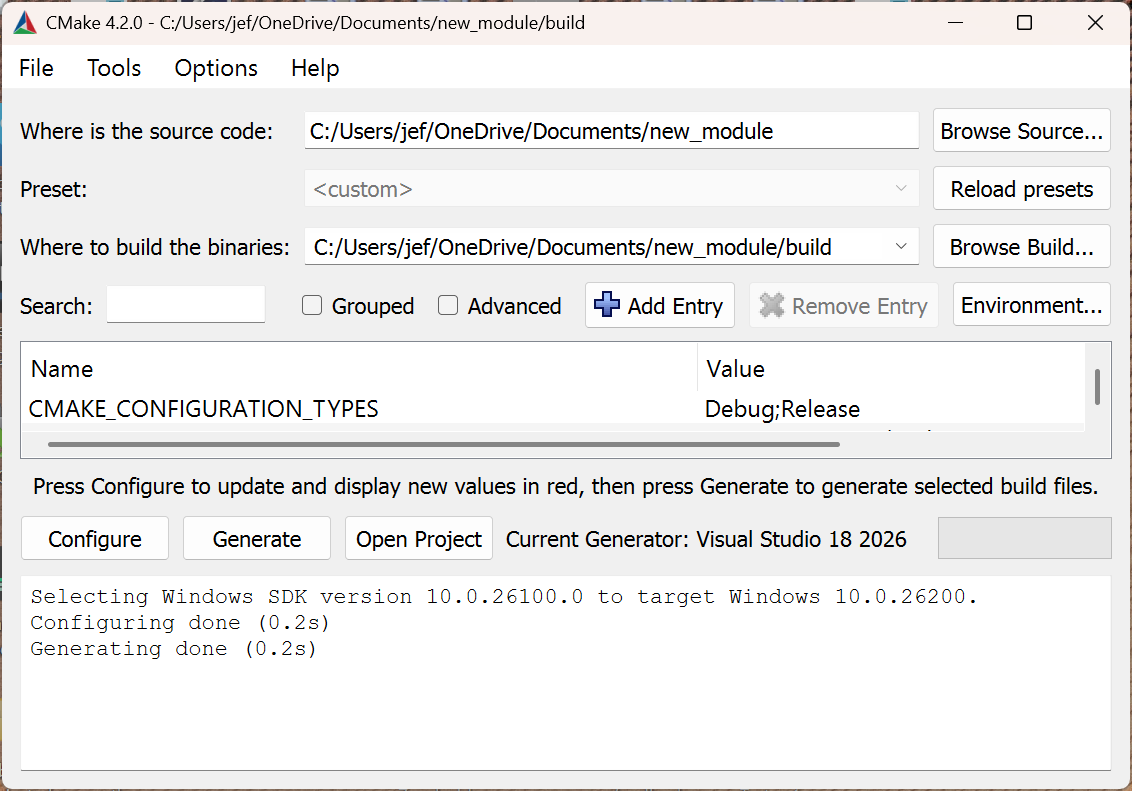Click the Generate button

[x=256, y=538]
